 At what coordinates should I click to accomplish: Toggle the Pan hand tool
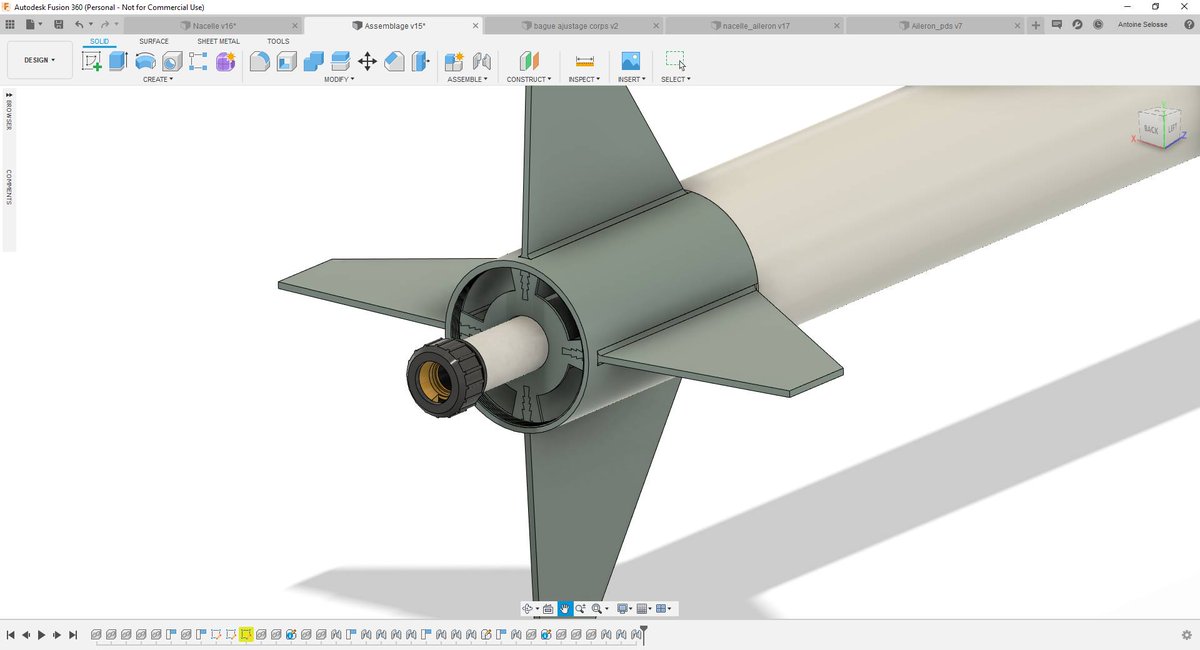(x=565, y=608)
